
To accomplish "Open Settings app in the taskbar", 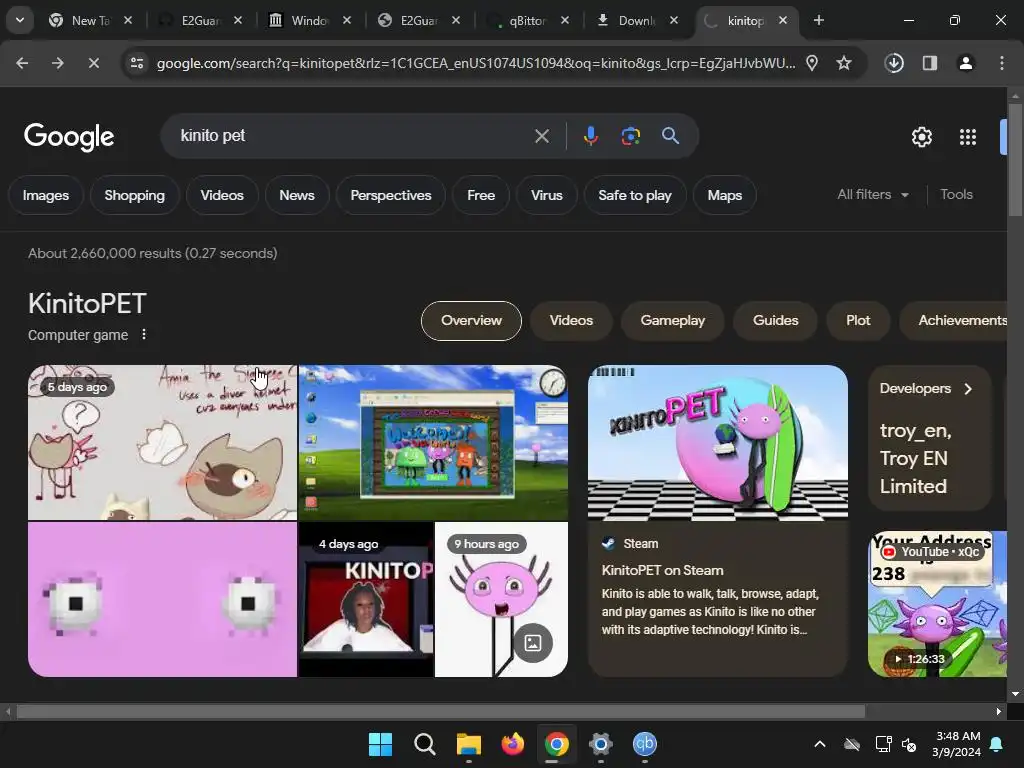I will click(600, 744).
